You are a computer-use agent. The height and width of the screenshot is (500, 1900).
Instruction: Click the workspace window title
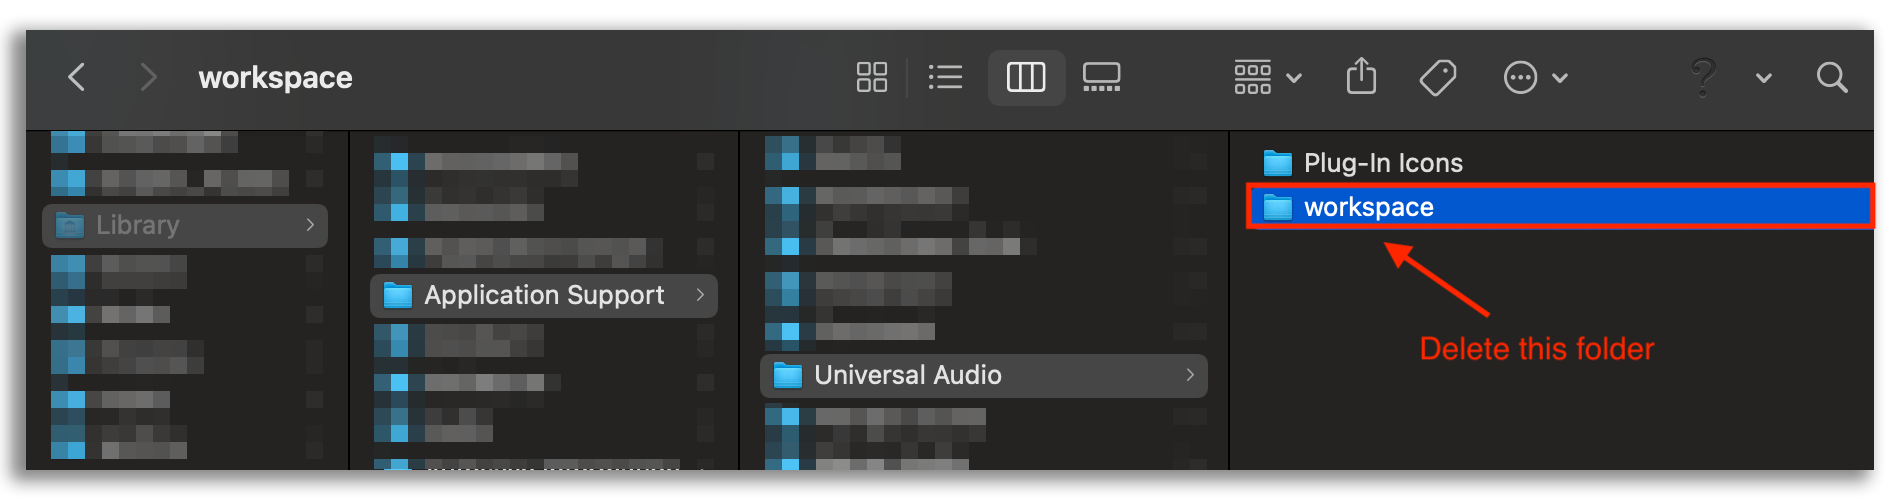275,78
